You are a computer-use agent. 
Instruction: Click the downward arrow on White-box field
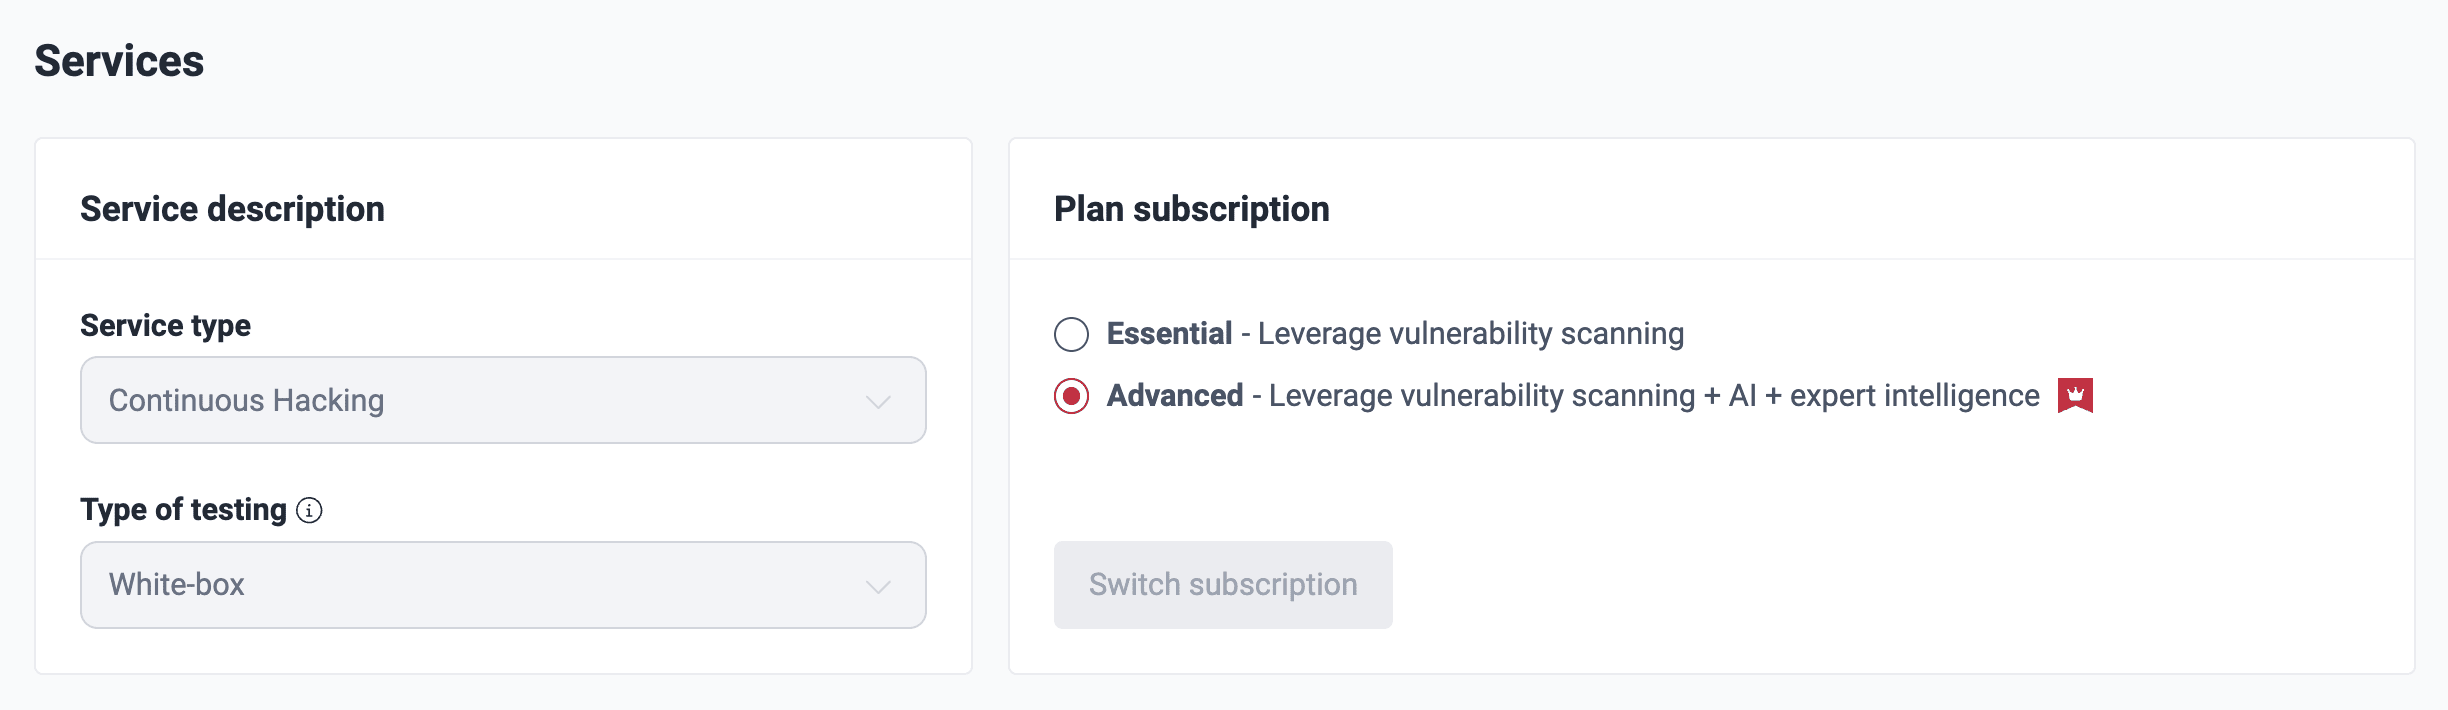(x=878, y=585)
